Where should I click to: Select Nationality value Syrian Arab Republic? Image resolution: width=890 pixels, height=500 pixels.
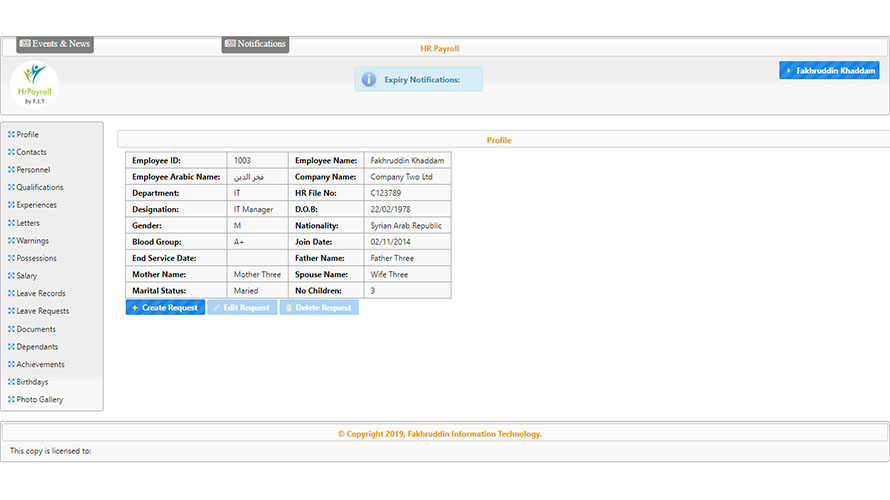406,226
